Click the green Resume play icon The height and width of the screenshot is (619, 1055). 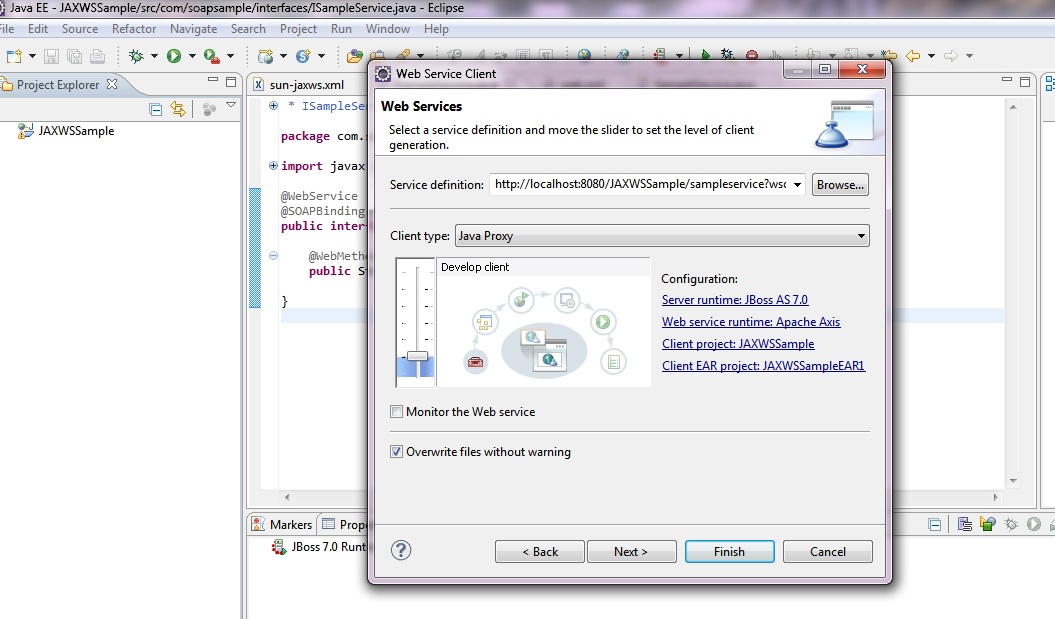coord(705,55)
